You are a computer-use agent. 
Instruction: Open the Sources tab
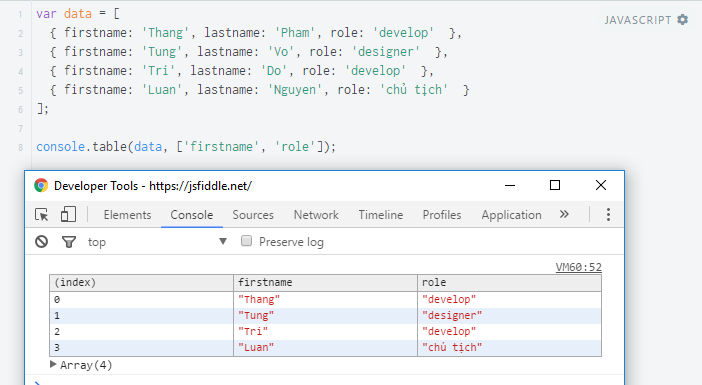[x=253, y=215]
